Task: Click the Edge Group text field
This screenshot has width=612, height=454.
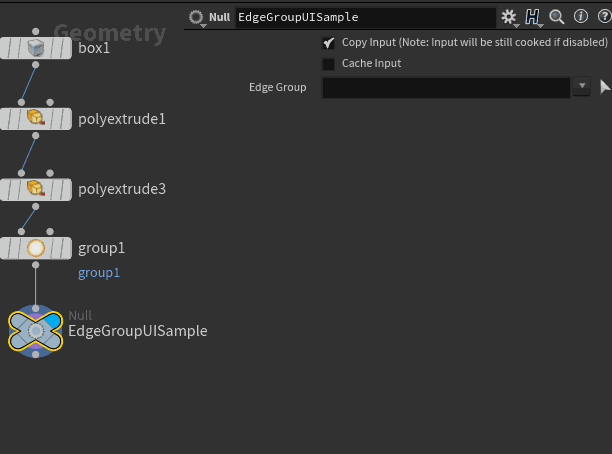Action: pos(446,87)
